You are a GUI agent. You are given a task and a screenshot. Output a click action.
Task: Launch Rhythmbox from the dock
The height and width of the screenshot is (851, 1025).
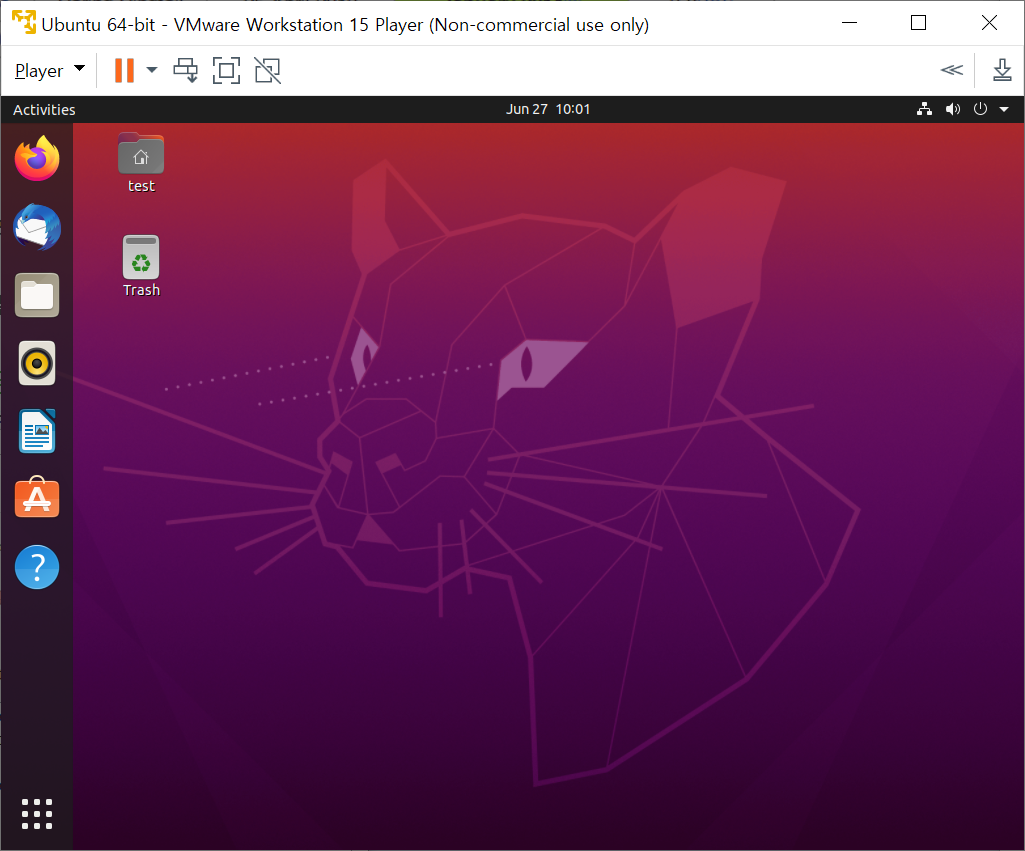[37, 363]
